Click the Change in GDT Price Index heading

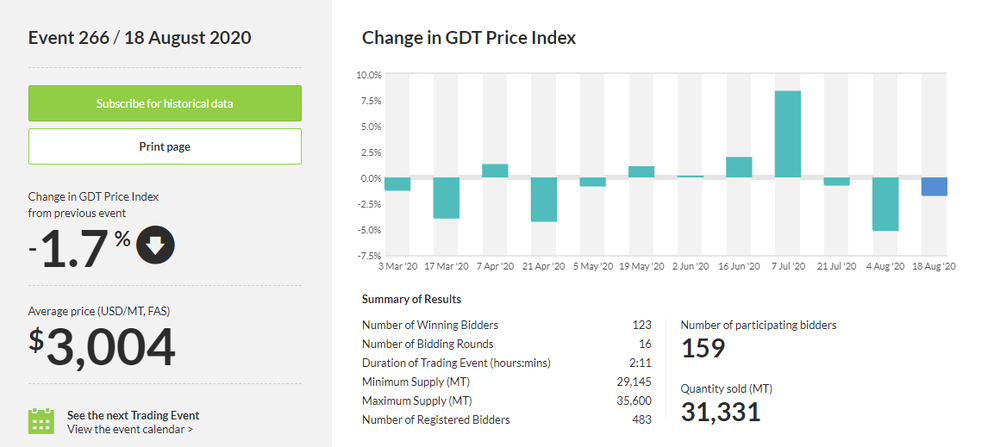[x=469, y=38]
